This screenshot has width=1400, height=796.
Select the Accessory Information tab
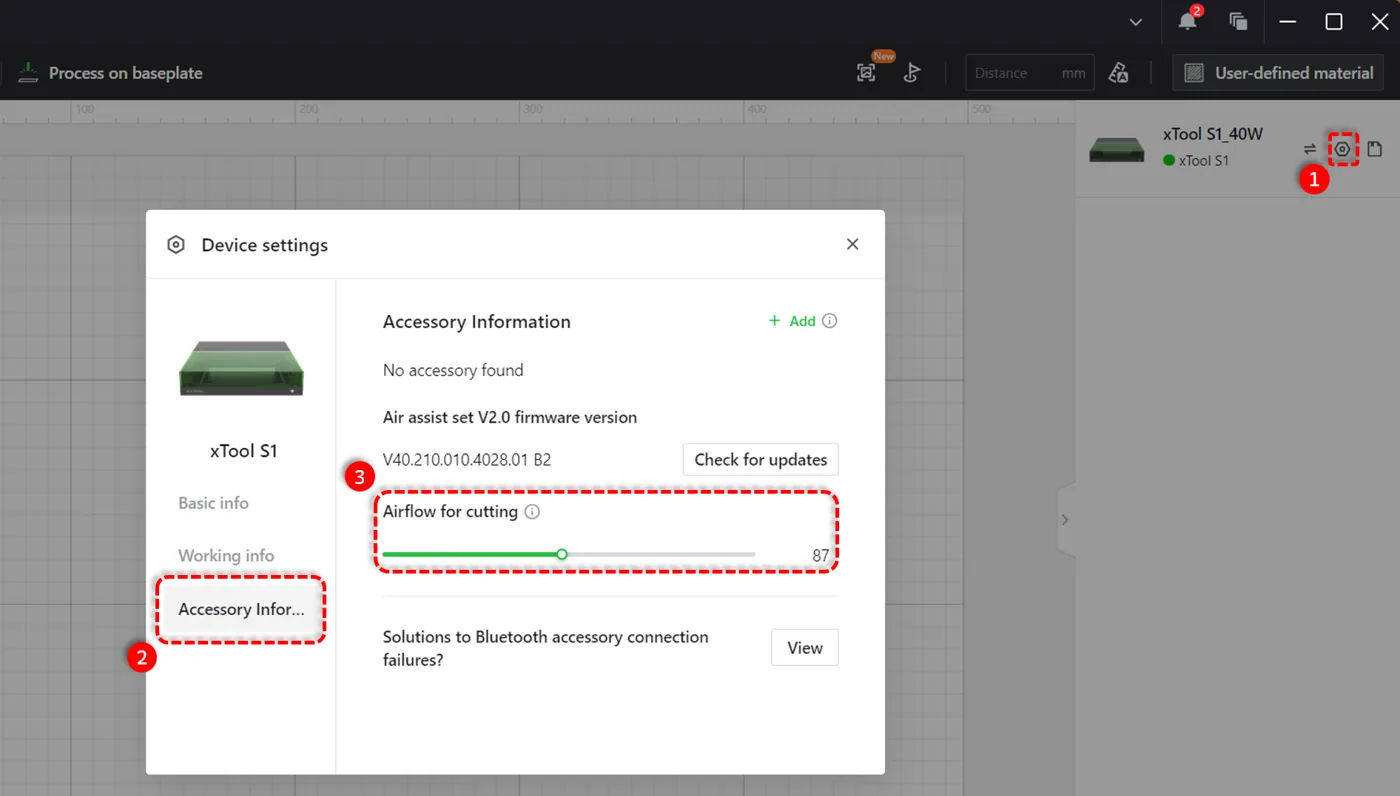(241, 609)
